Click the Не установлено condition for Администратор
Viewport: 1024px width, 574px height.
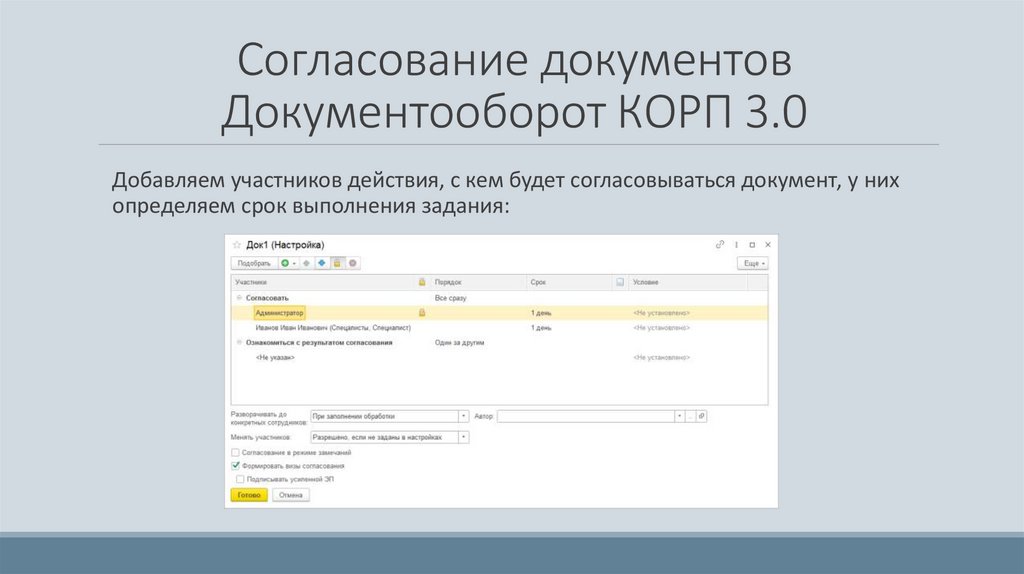click(x=661, y=313)
